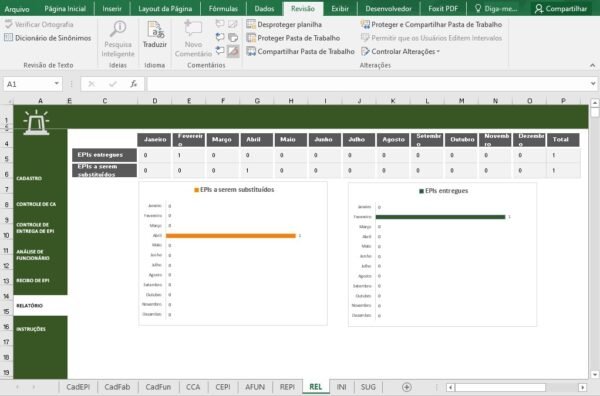Open Controlar Alterações dropdown

[x=400, y=51]
